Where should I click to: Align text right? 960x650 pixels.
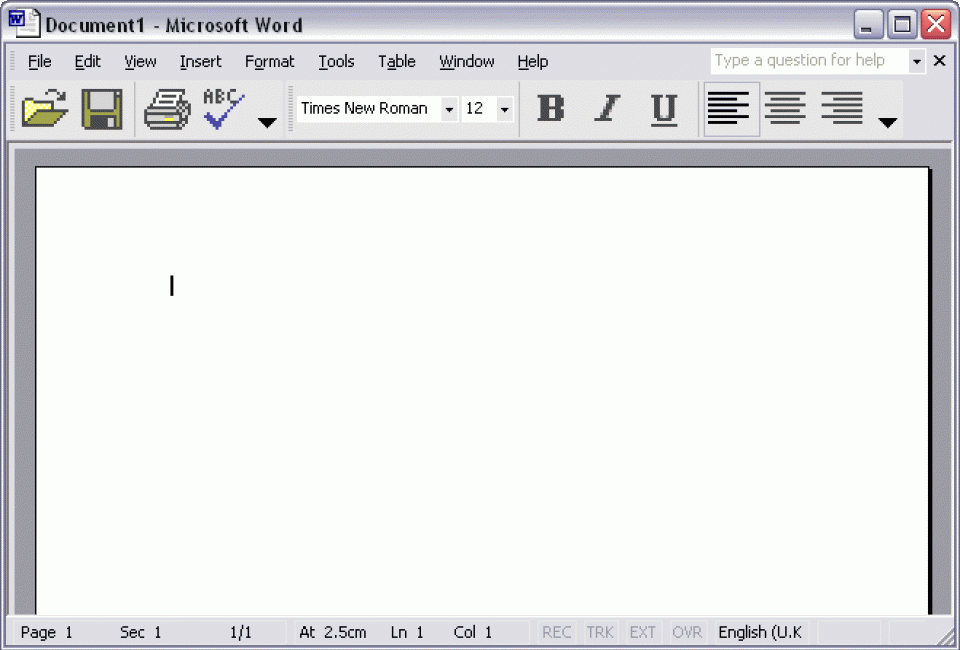841,109
